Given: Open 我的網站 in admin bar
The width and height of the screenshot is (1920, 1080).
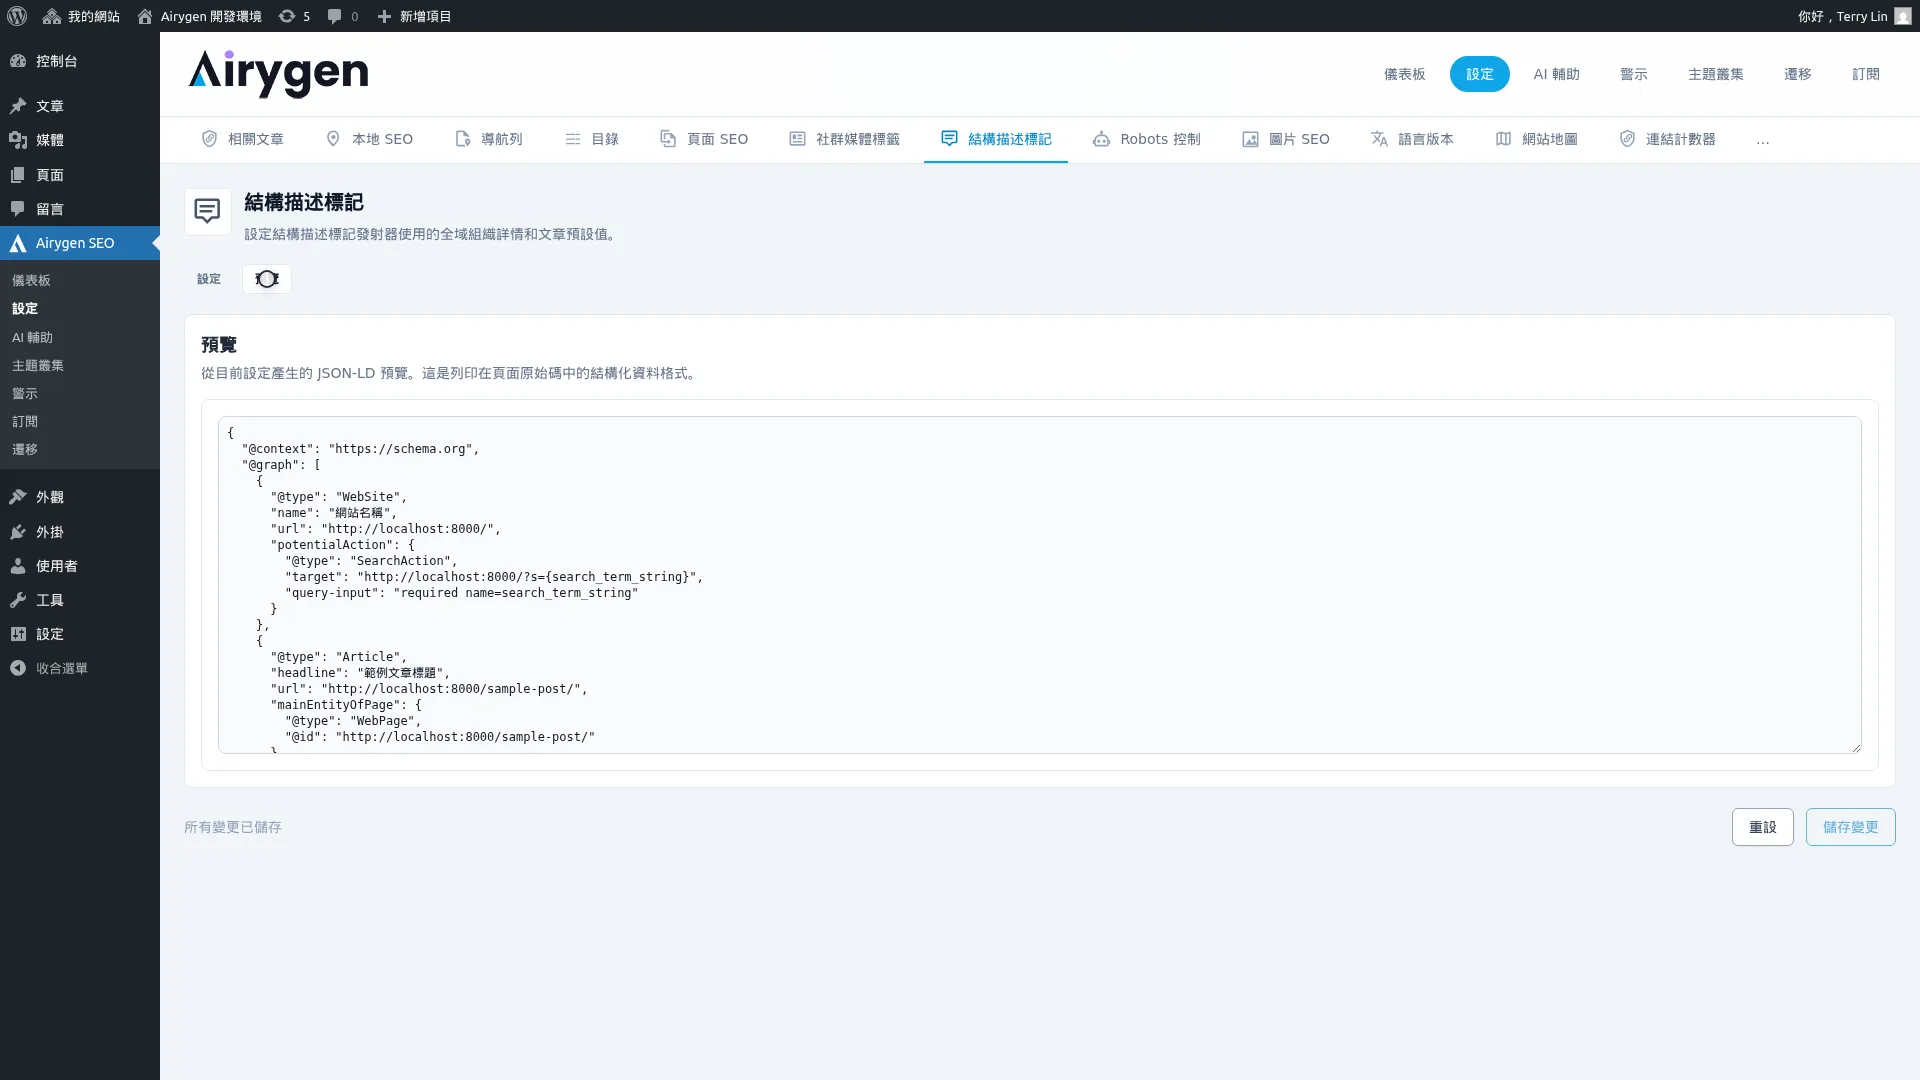Looking at the screenshot, I should (x=81, y=16).
